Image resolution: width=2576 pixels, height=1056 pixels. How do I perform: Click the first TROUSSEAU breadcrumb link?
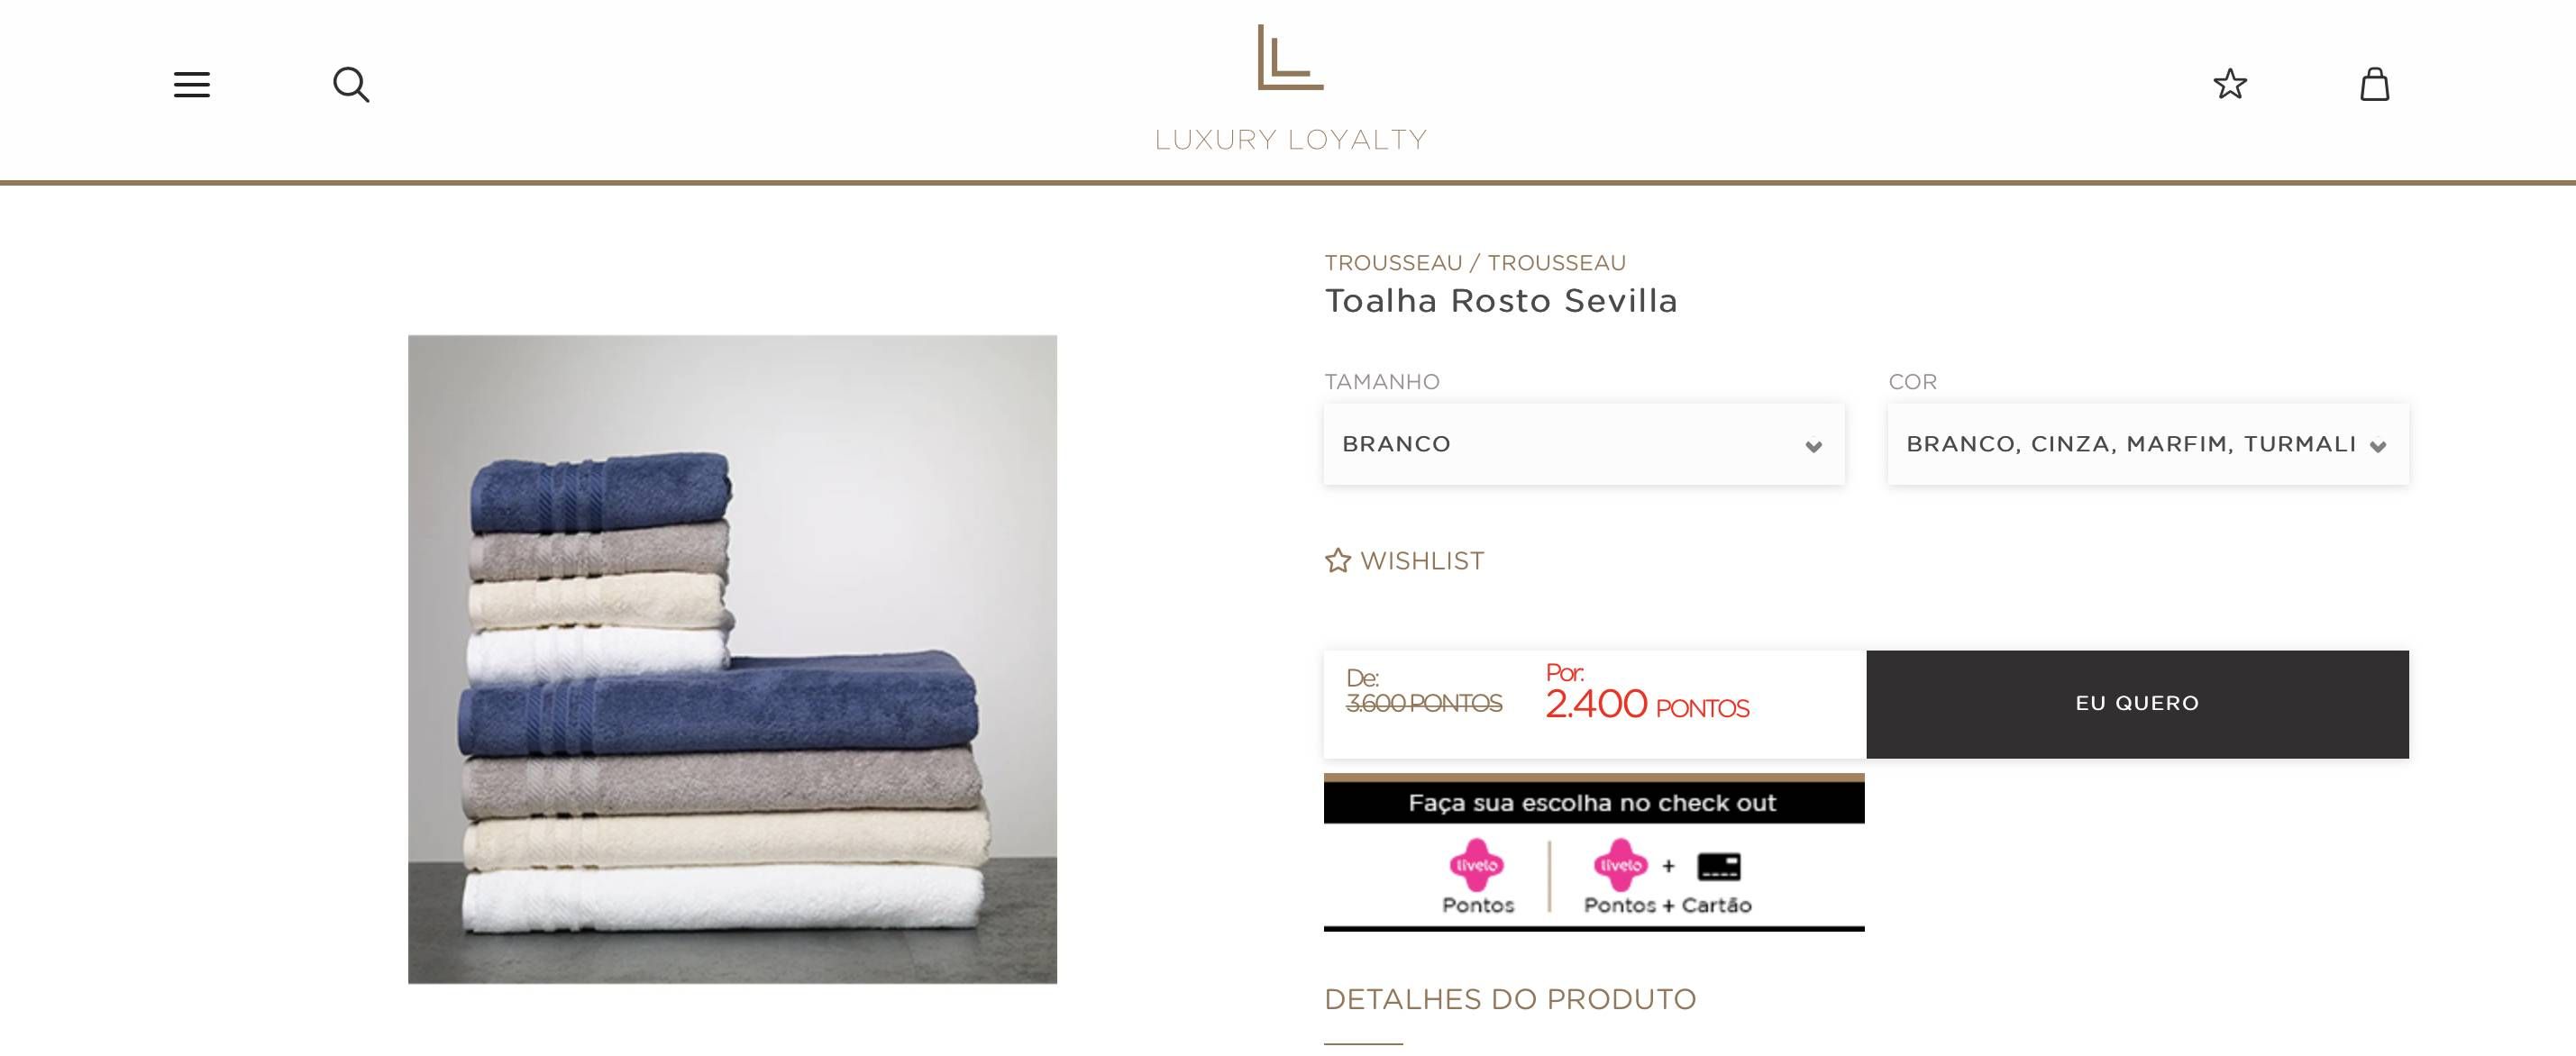click(1393, 263)
